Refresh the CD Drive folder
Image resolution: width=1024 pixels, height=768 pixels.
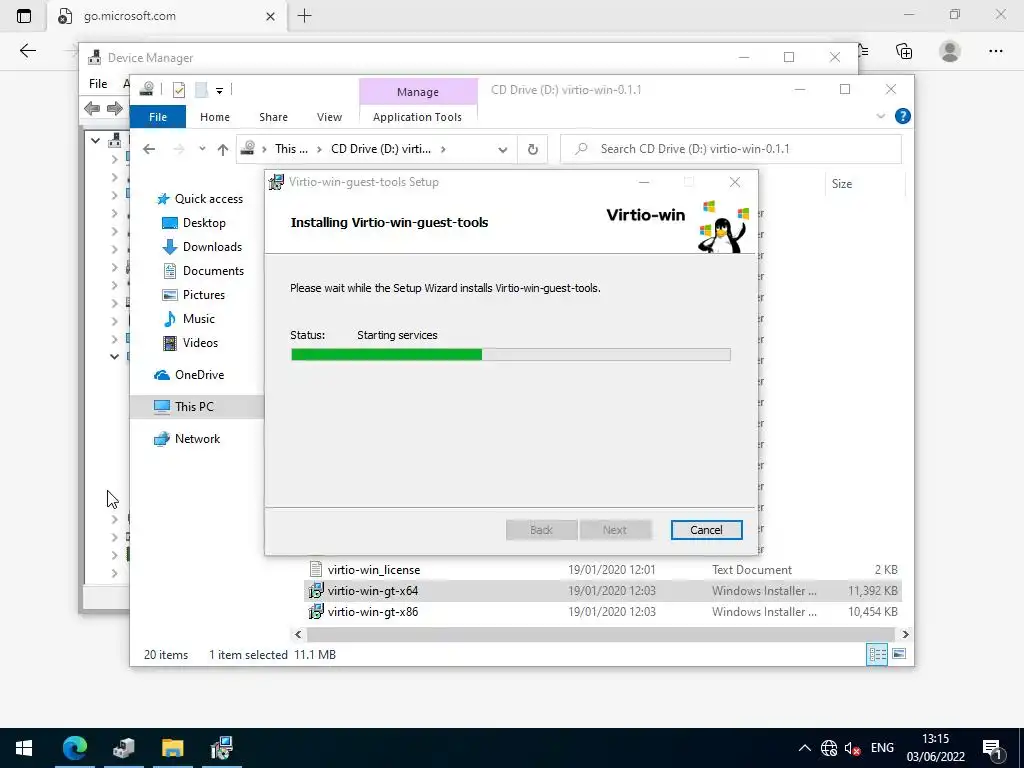tap(533, 150)
